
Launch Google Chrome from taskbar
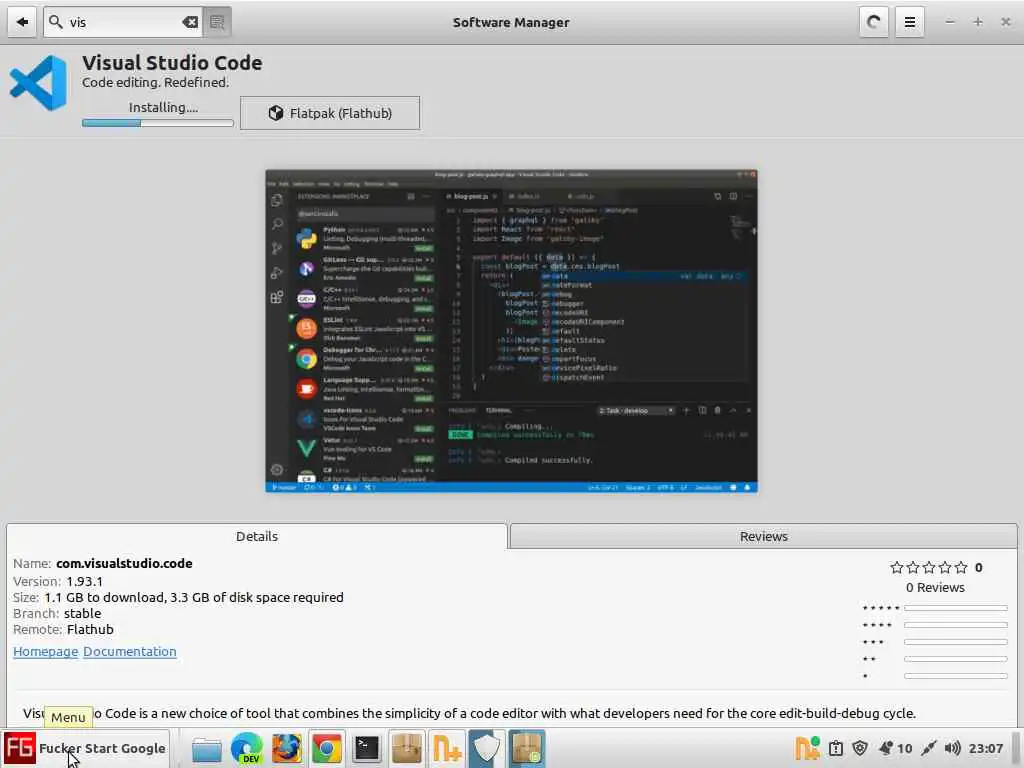click(327, 748)
